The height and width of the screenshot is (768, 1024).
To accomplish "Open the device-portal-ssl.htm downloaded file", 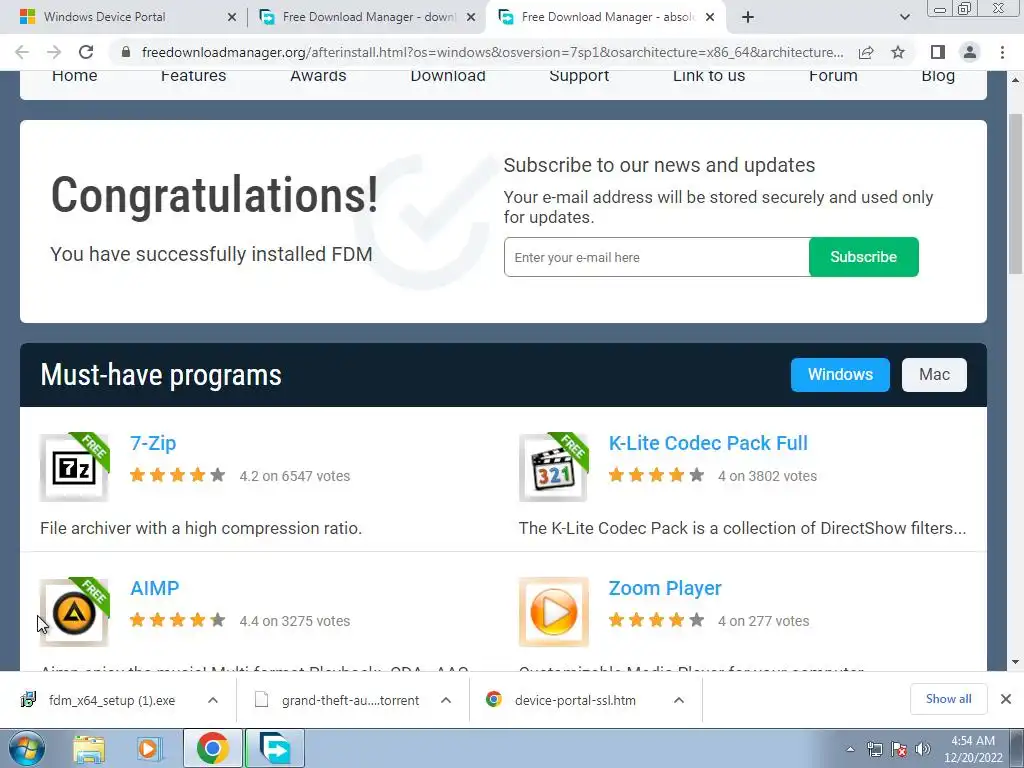I will (x=562, y=700).
